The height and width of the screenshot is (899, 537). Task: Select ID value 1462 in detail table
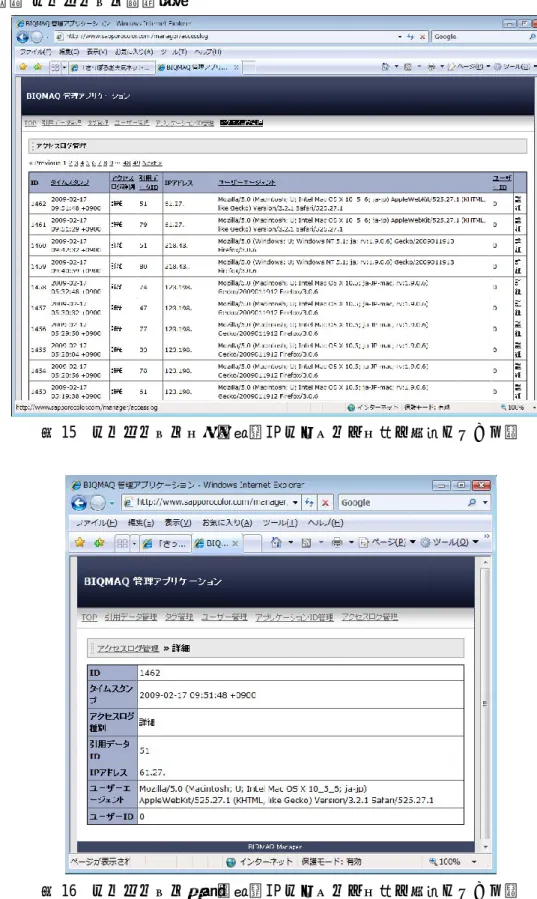[x=150, y=673]
